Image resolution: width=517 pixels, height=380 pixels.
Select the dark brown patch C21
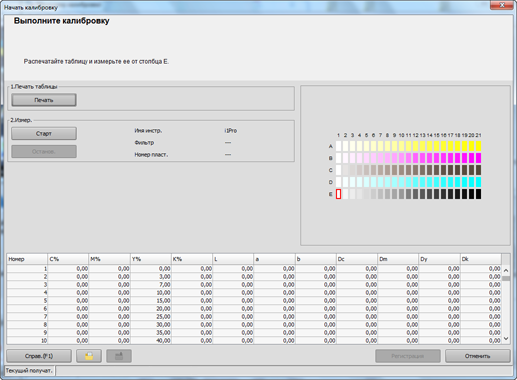tap(478, 170)
